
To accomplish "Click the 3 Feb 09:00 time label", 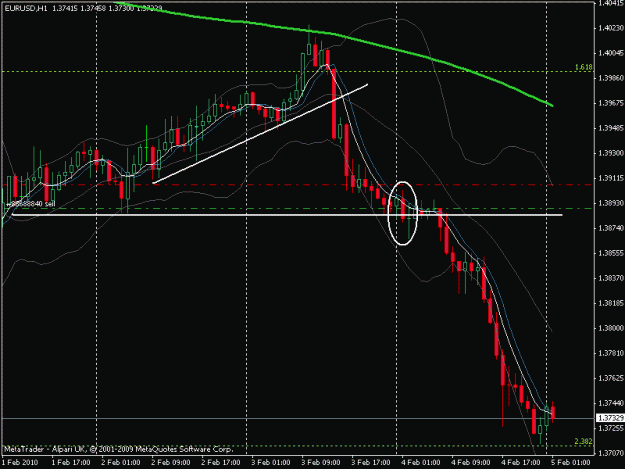I will pyautogui.click(x=321, y=462).
